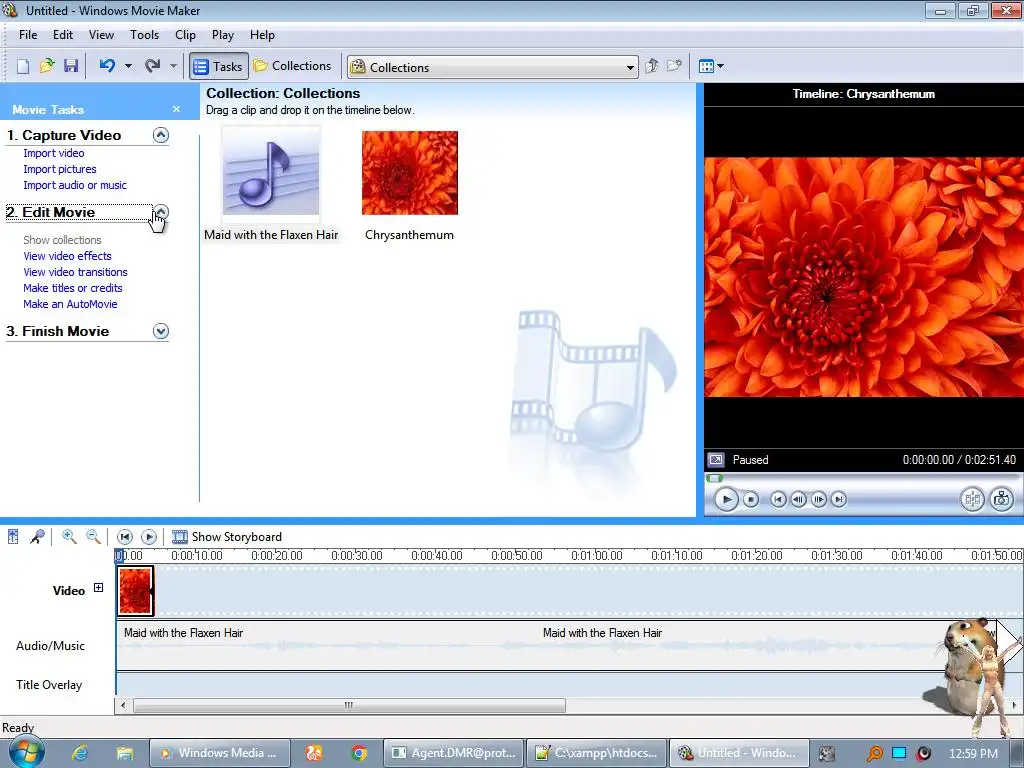The height and width of the screenshot is (768, 1024).
Task: Click View video effects link
Action: click(x=67, y=256)
